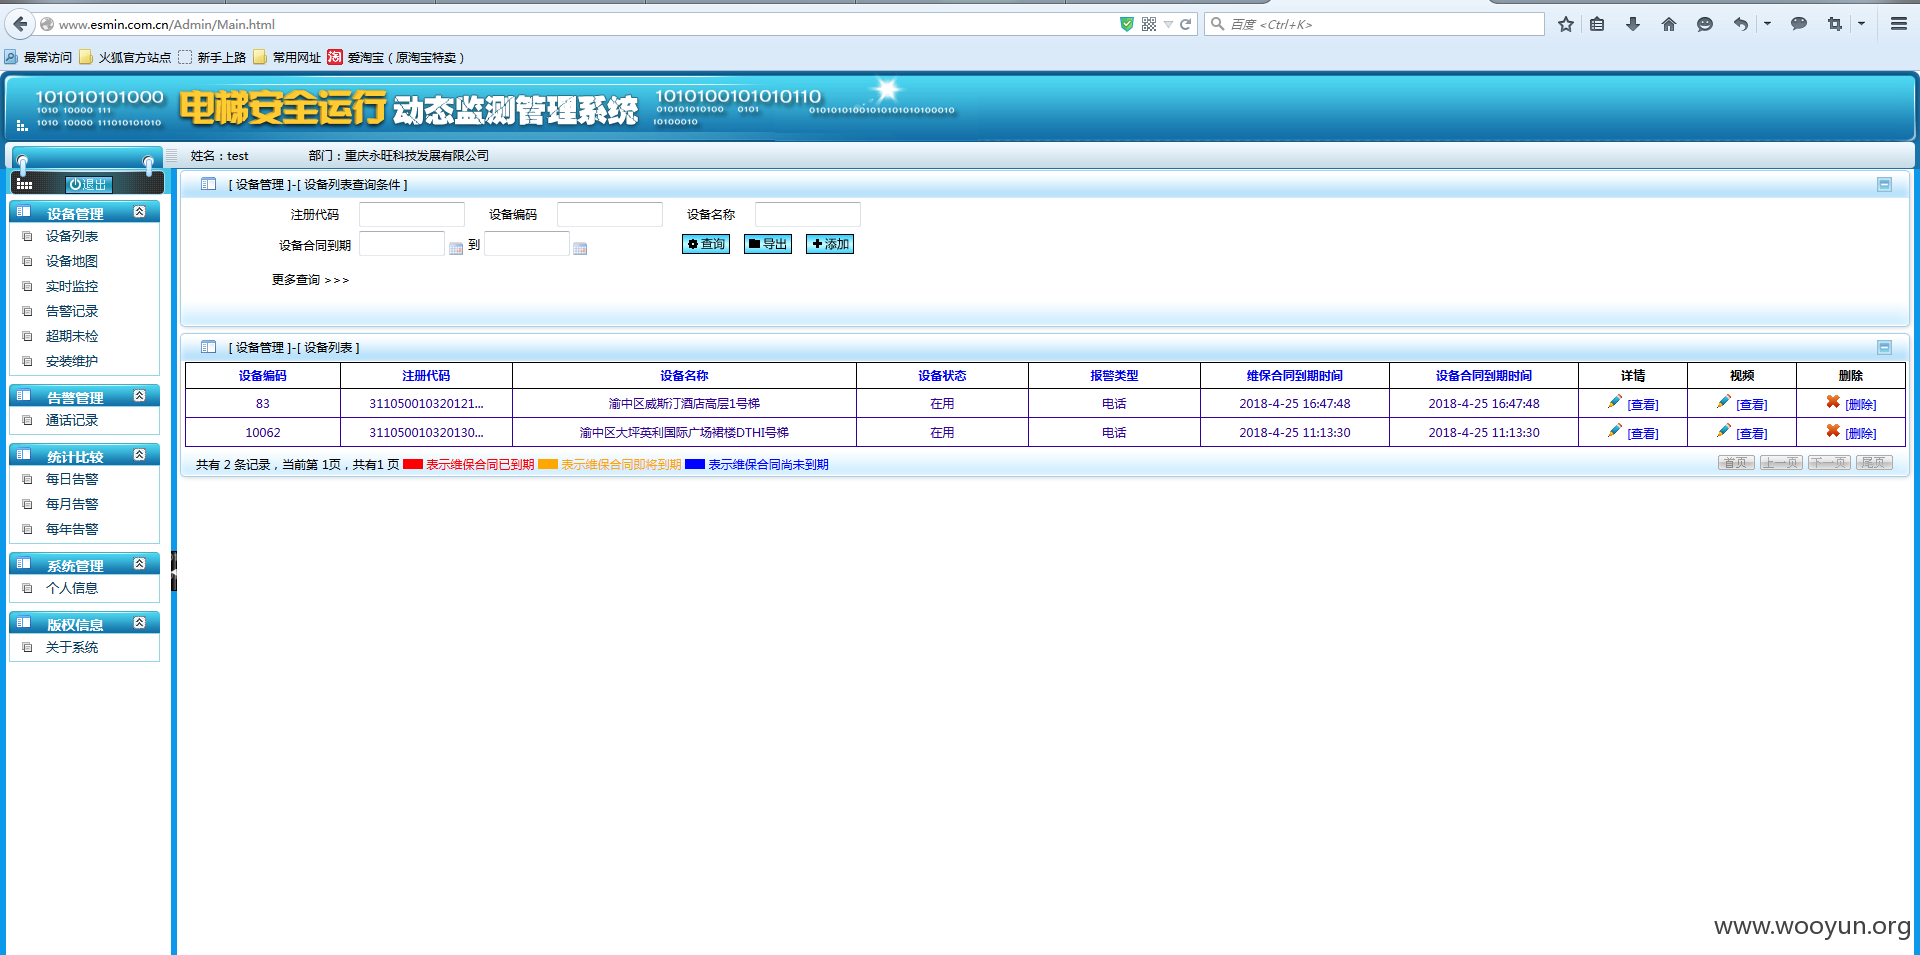Open start date calendar picker icon
Screen dimensions: 1920x955
456,248
